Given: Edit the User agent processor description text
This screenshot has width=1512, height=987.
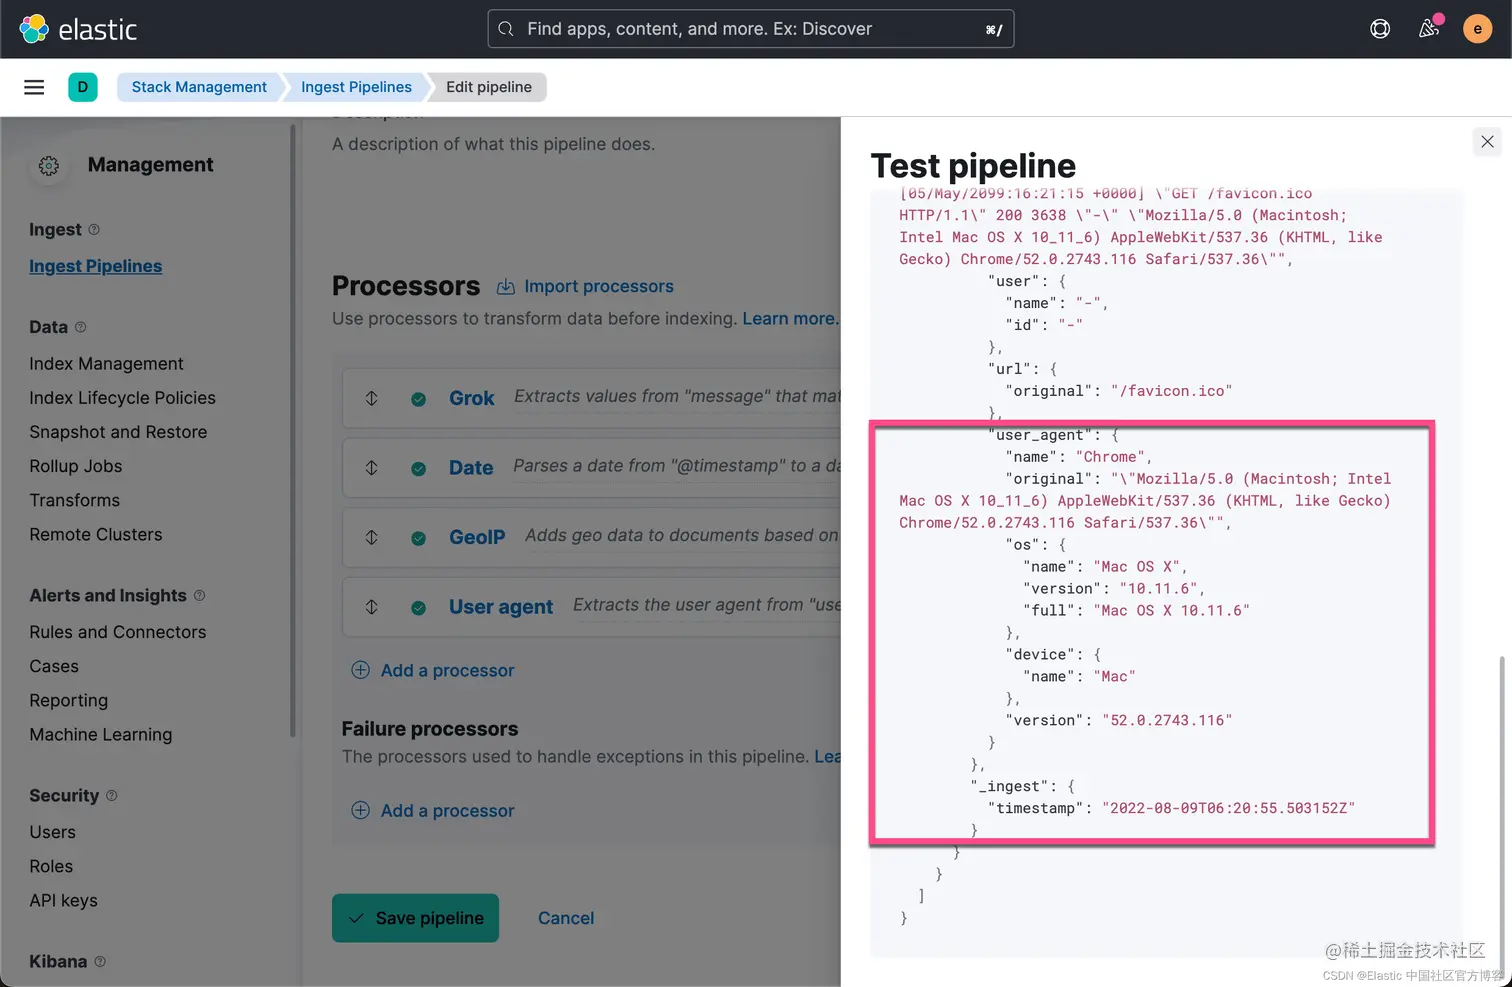Looking at the screenshot, I should pyautogui.click(x=707, y=605).
